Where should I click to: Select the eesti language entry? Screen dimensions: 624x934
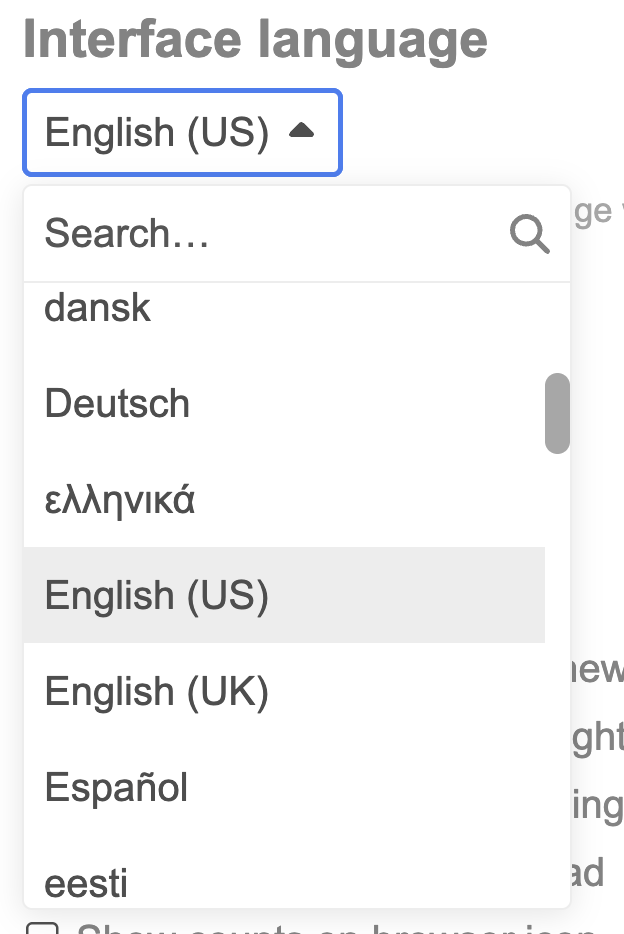[86, 882]
